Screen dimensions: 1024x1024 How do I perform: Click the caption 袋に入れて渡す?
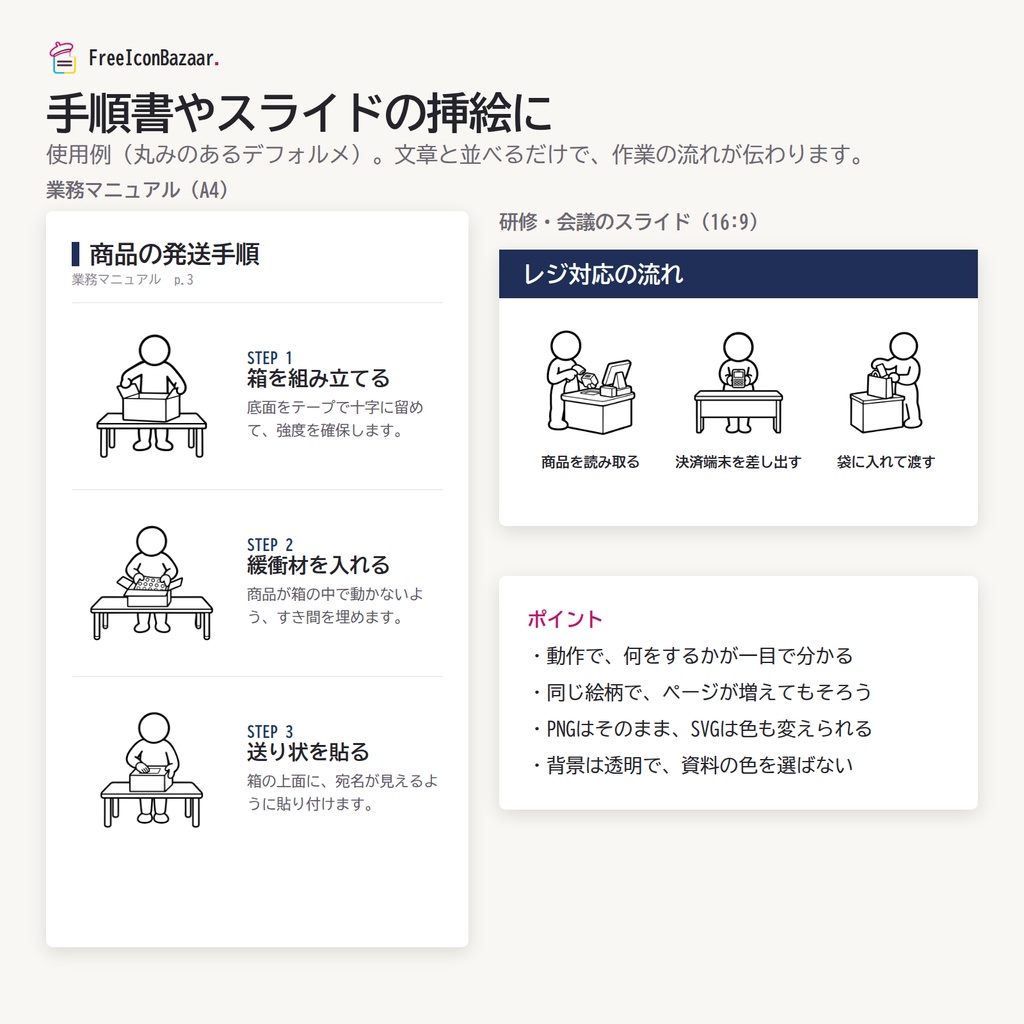pyautogui.click(x=886, y=462)
